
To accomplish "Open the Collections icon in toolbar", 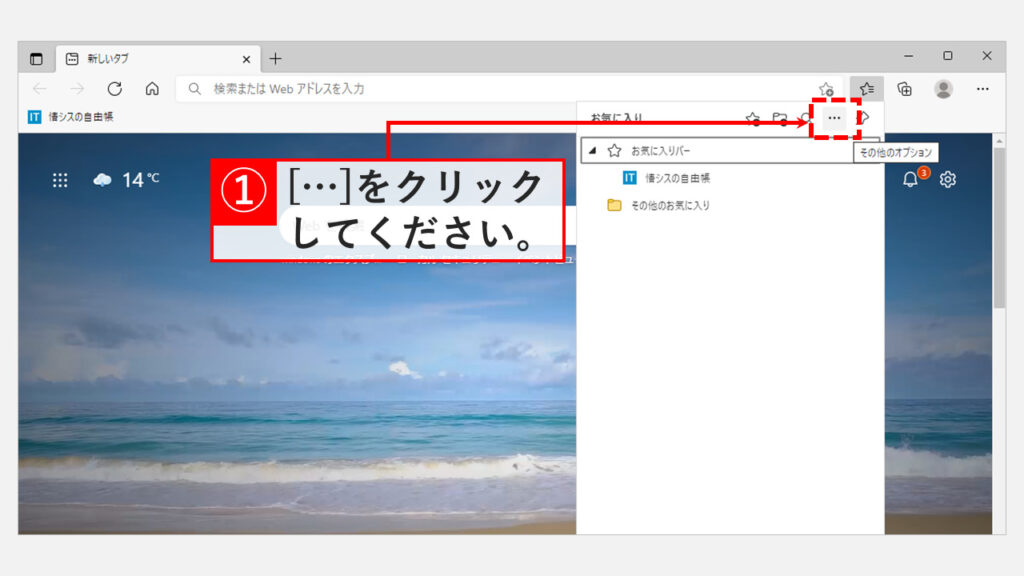I will pyautogui.click(x=904, y=89).
